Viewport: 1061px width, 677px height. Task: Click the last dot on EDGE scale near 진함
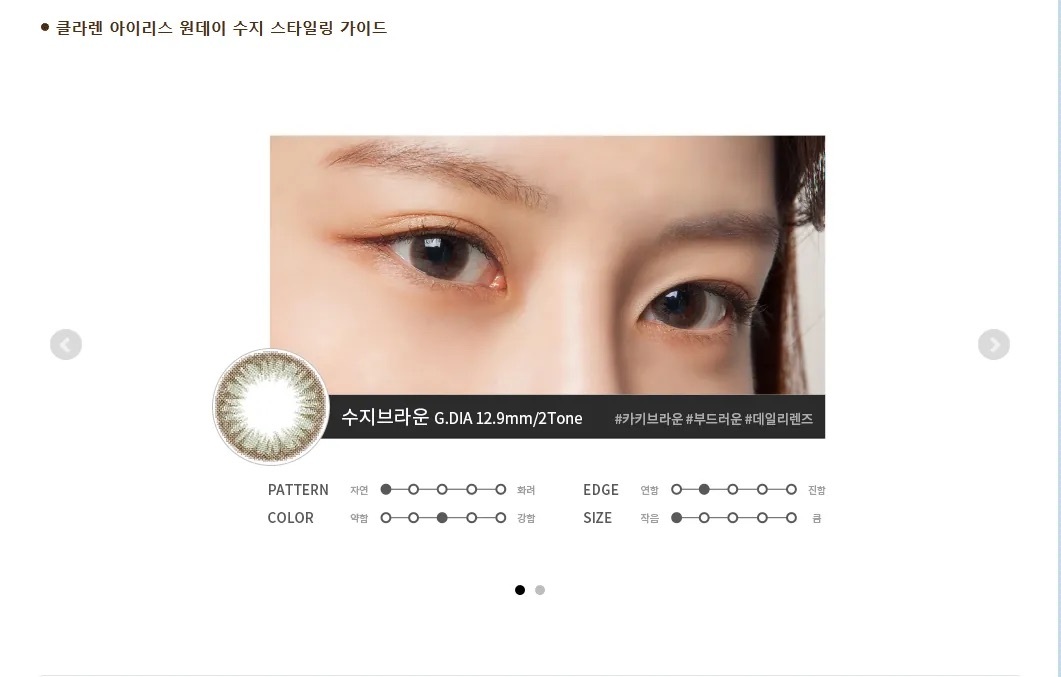pyautogui.click(x=791, y=490)
